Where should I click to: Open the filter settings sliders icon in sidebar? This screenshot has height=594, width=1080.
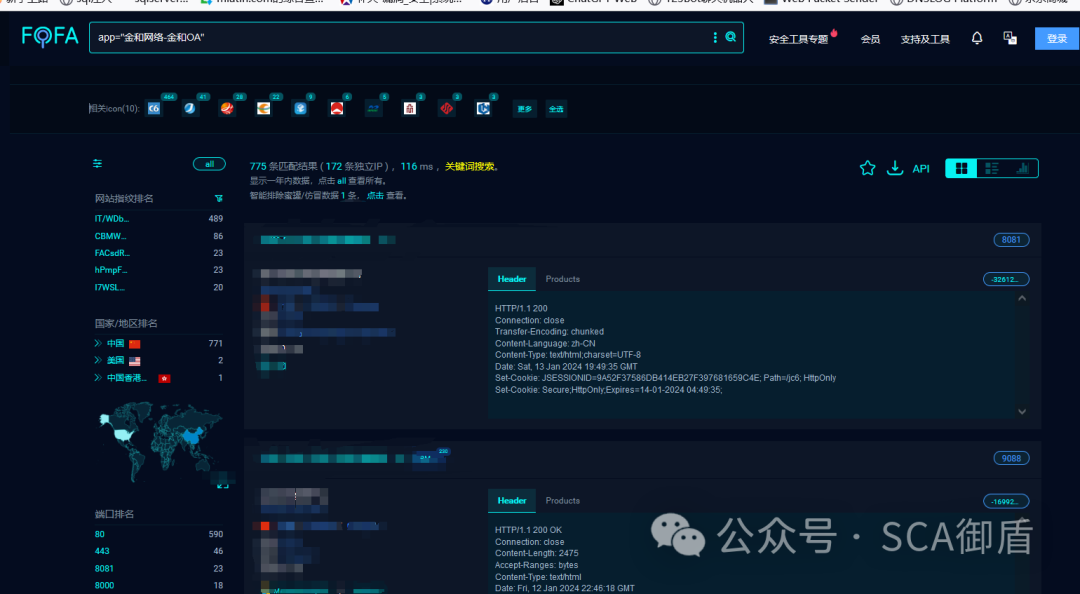[98, 163]
